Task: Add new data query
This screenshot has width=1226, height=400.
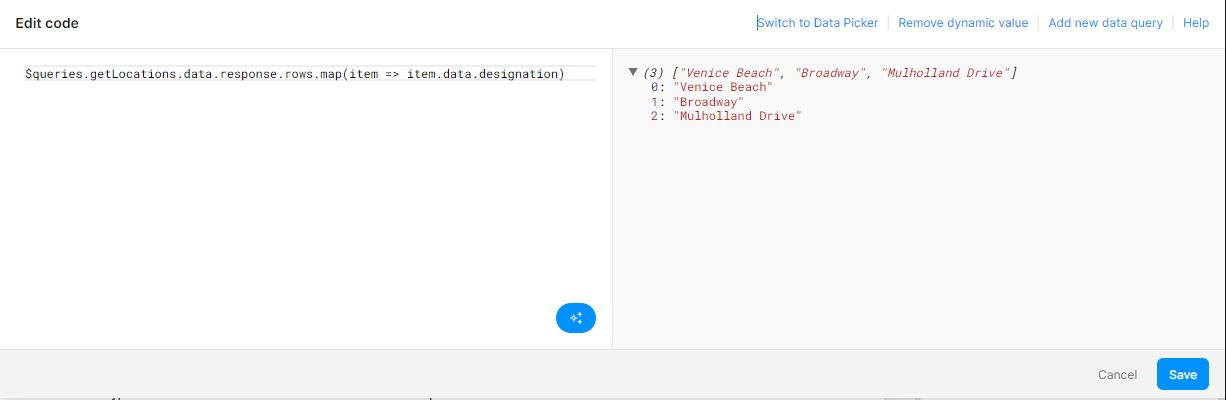Action: [x=1105, y=23]
